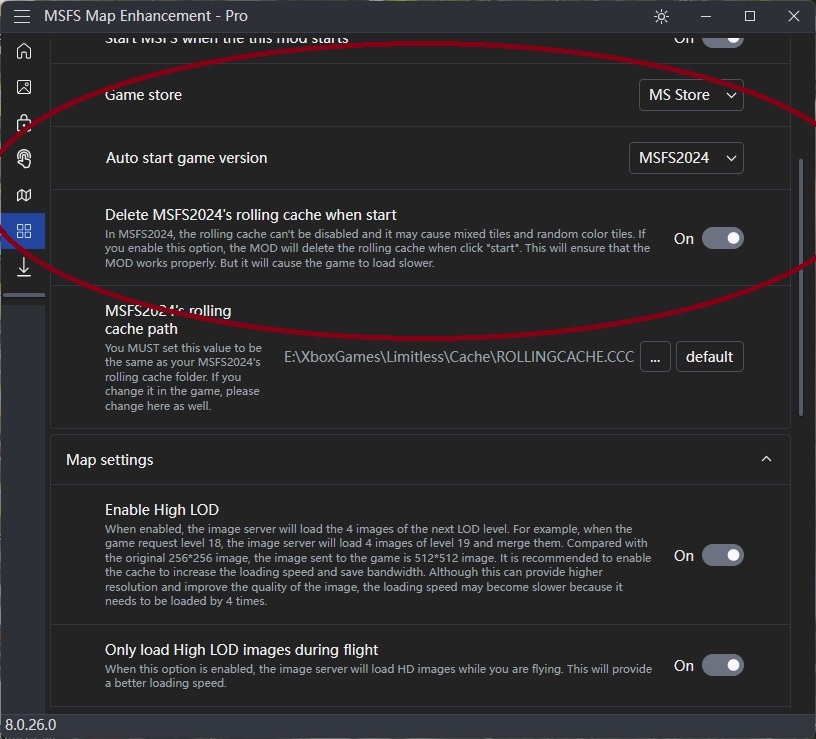Click version number 8.0.26.0 in status bar
Viewport: 816px width, 739px height.
31,724
